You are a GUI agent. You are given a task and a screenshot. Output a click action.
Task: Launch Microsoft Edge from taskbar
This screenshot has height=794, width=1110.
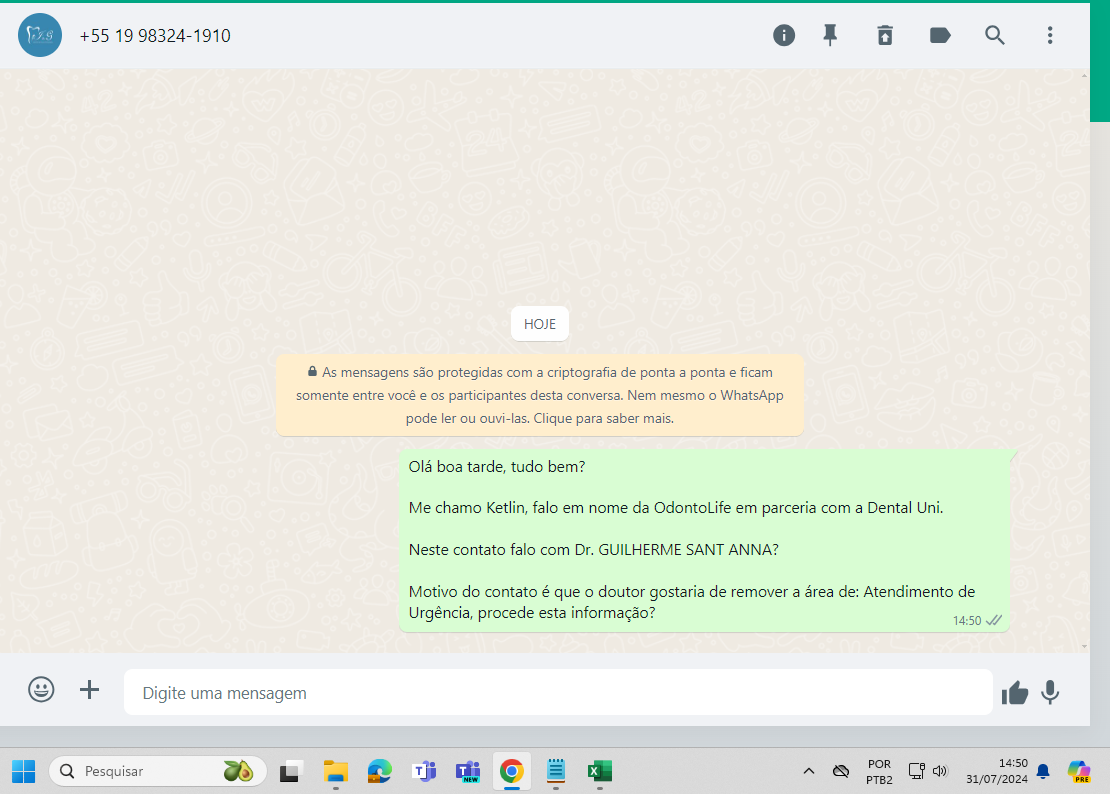point(379,771)
